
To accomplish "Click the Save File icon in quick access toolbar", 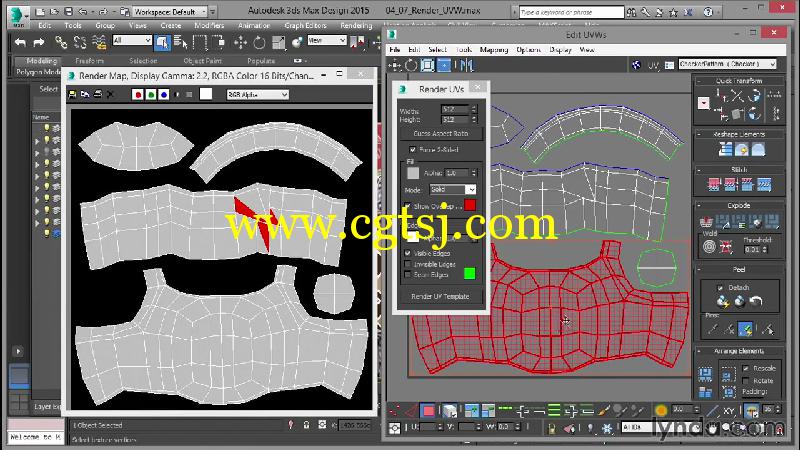I will click(x=68, y=11).
